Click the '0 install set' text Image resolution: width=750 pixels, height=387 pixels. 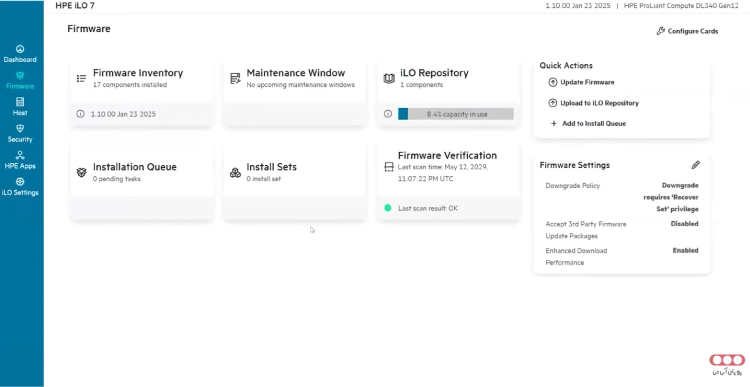[264, 179]
